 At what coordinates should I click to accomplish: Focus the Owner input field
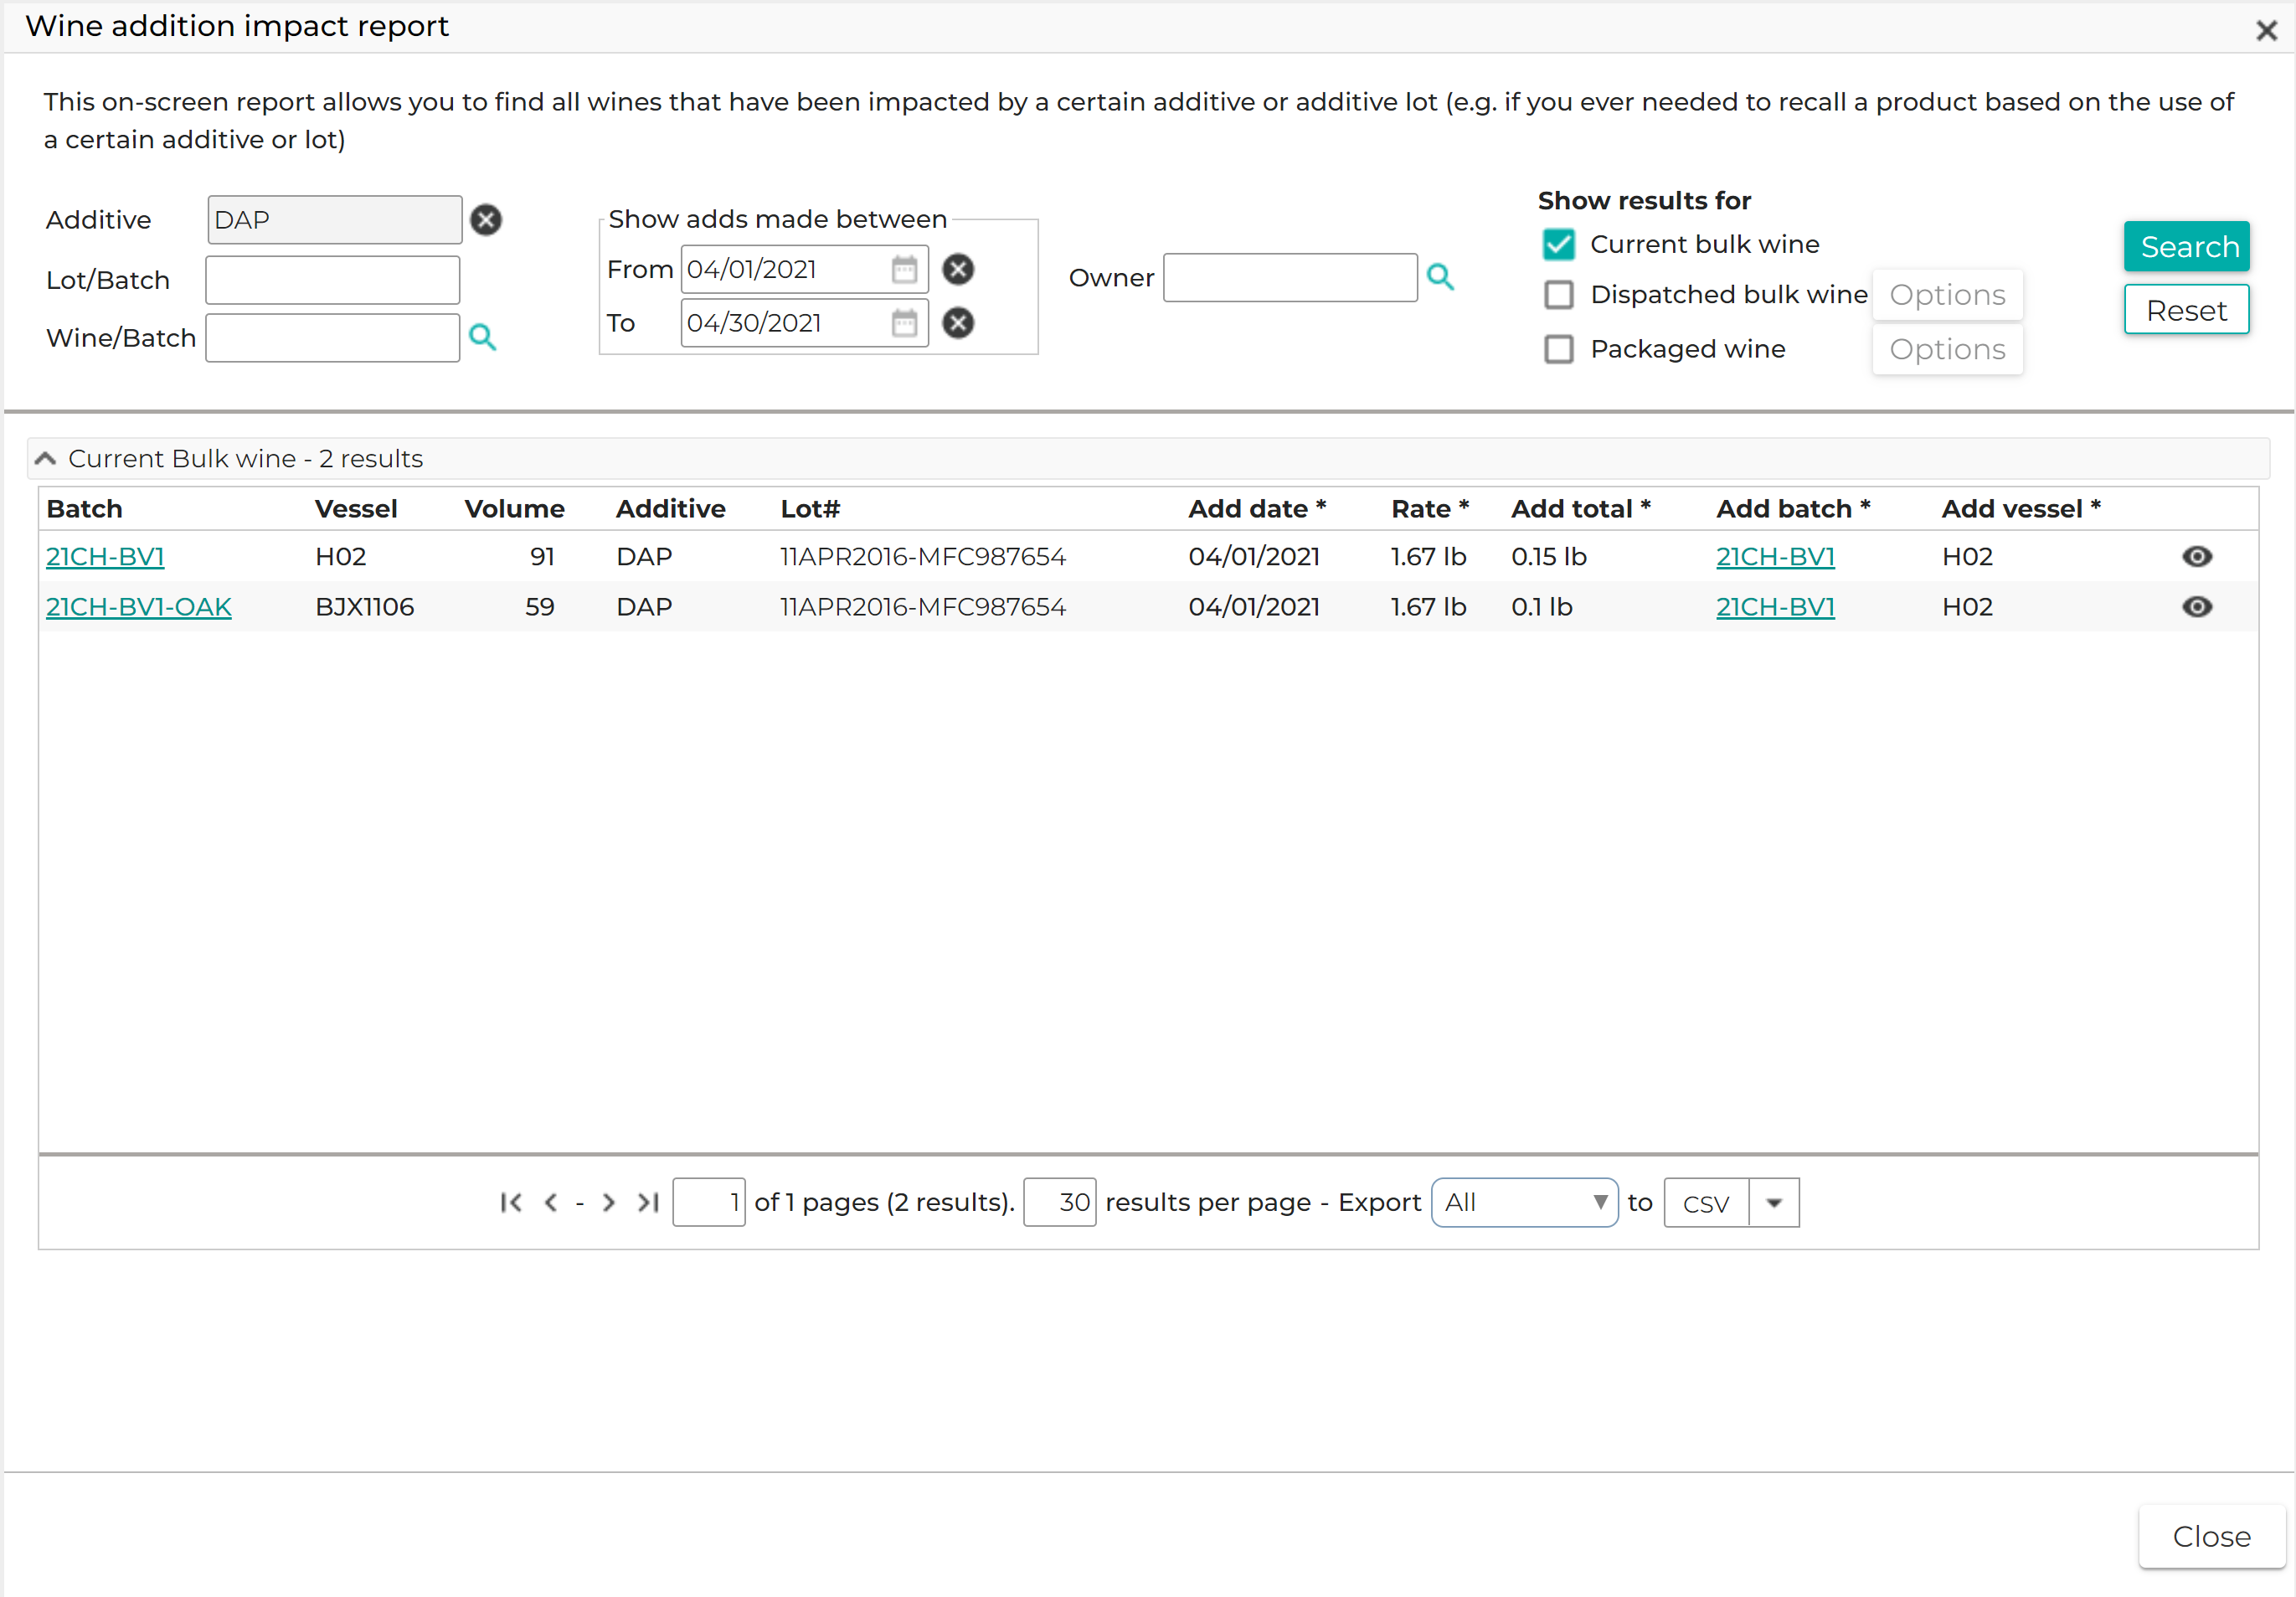pos(1290,277)
